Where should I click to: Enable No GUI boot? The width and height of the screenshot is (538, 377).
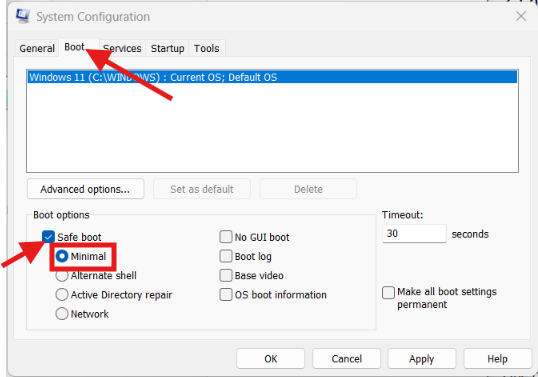(x=226, y=237)
